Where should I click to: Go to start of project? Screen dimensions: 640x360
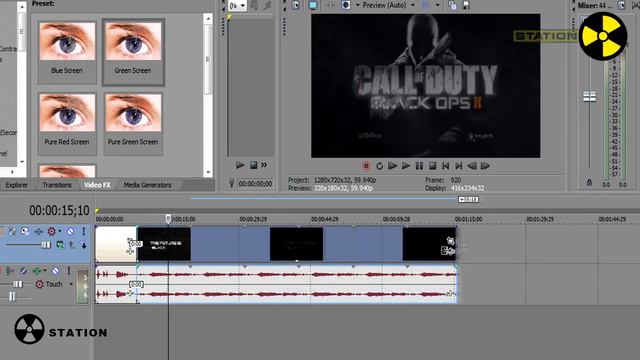[x=445, y=166]
